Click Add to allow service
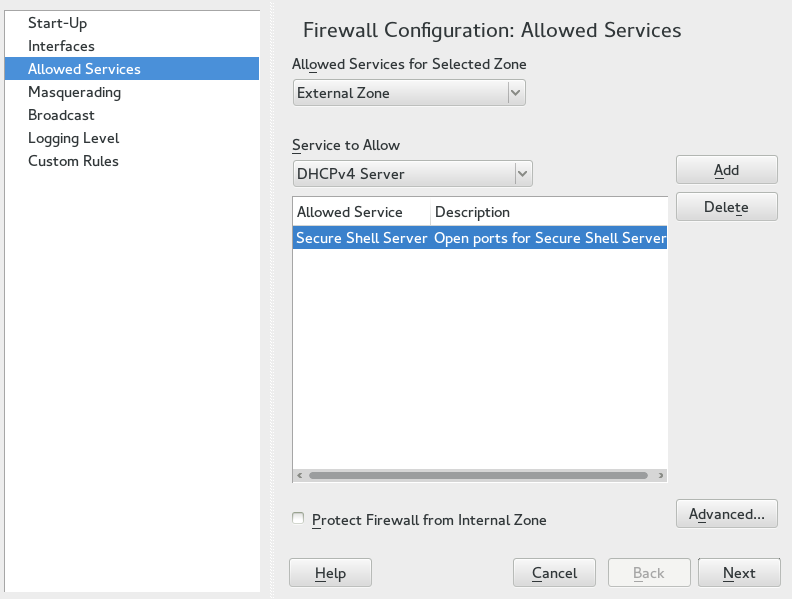 (726, 170)
